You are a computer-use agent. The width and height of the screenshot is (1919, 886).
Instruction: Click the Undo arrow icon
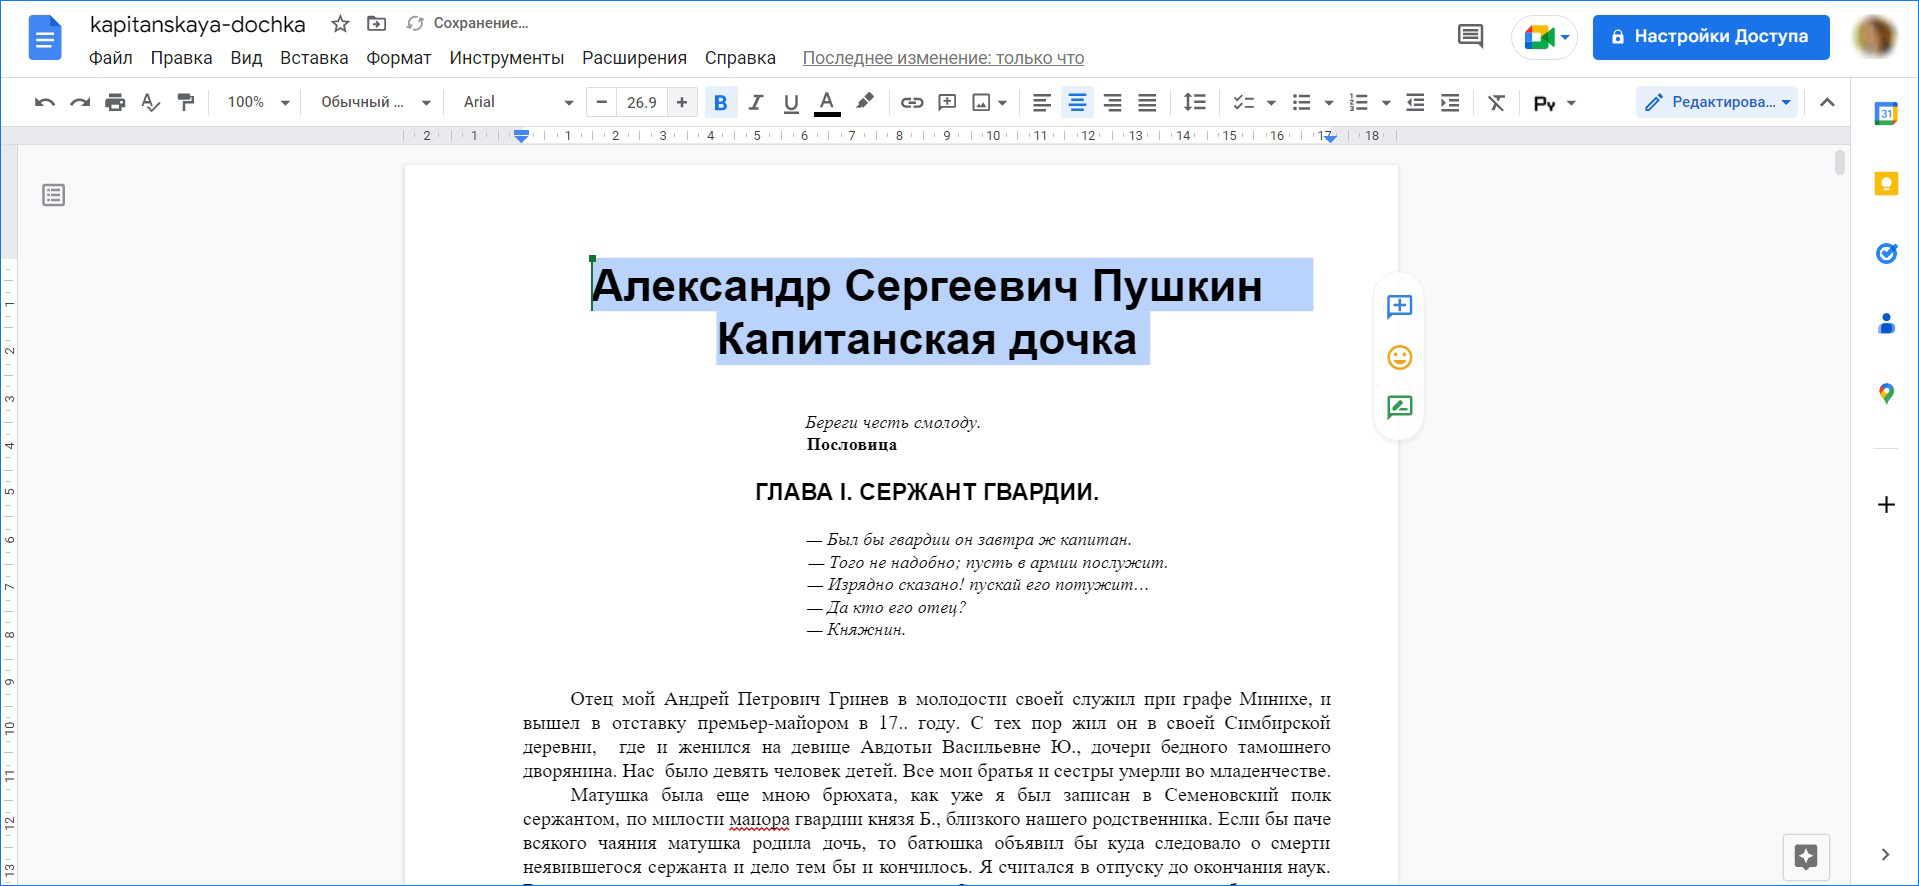[x=44, y=102]
